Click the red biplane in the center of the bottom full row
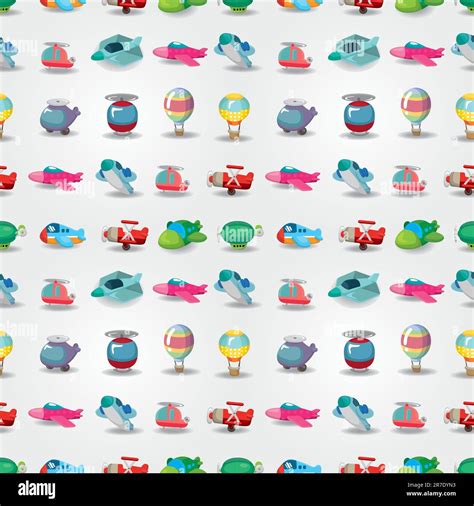 coord(231,416)
